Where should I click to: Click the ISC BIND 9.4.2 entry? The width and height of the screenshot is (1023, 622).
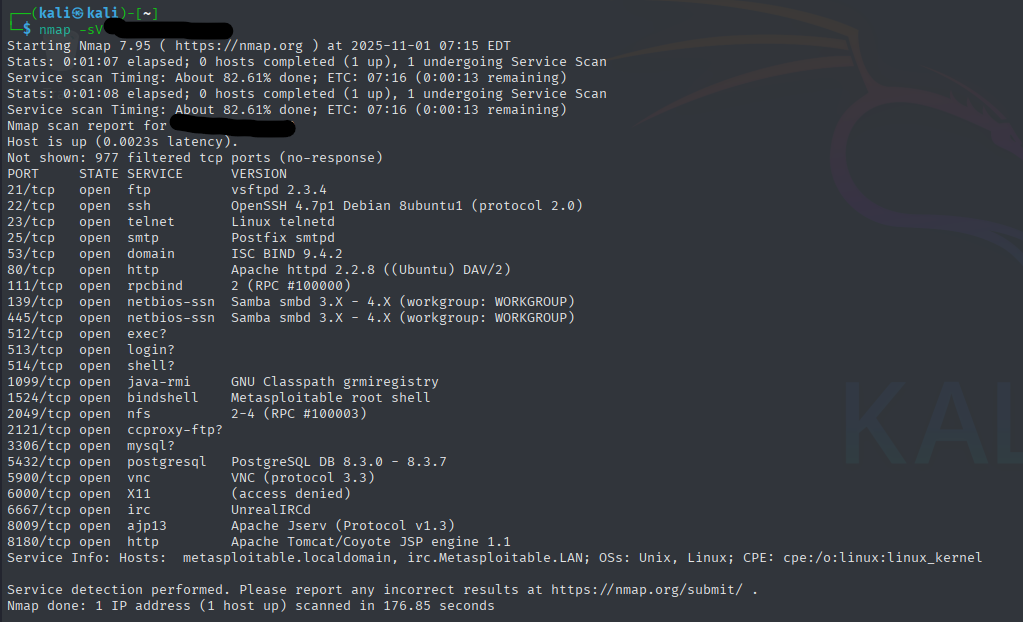(x=287, y=253)
